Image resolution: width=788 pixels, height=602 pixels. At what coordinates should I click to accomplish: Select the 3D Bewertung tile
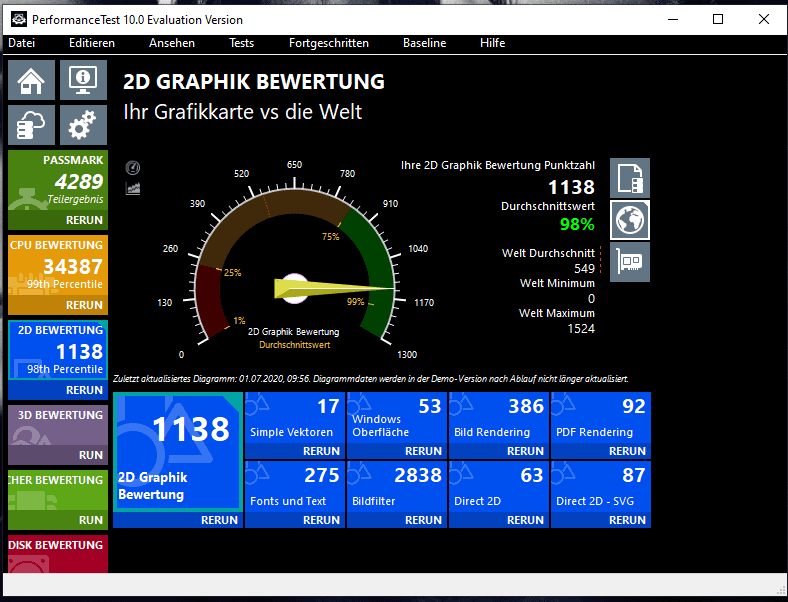58,425
